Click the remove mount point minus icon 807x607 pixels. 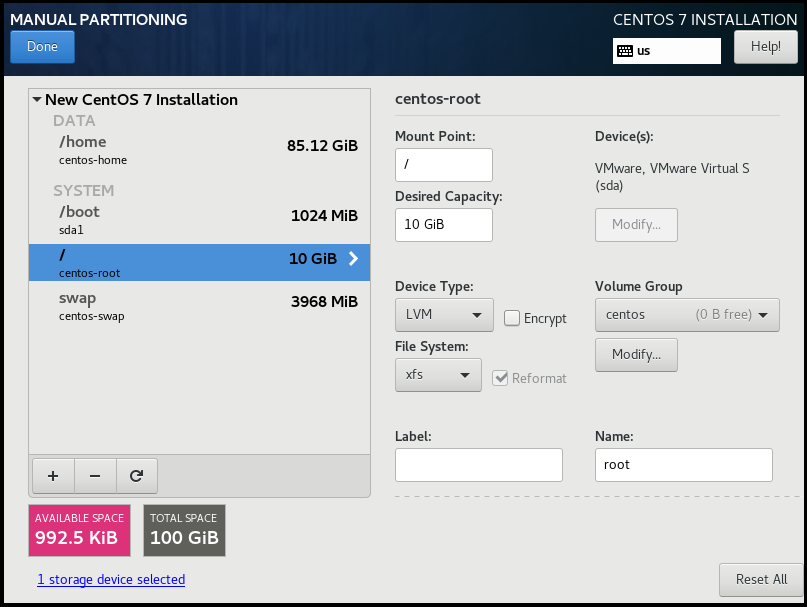coord(95,476)
